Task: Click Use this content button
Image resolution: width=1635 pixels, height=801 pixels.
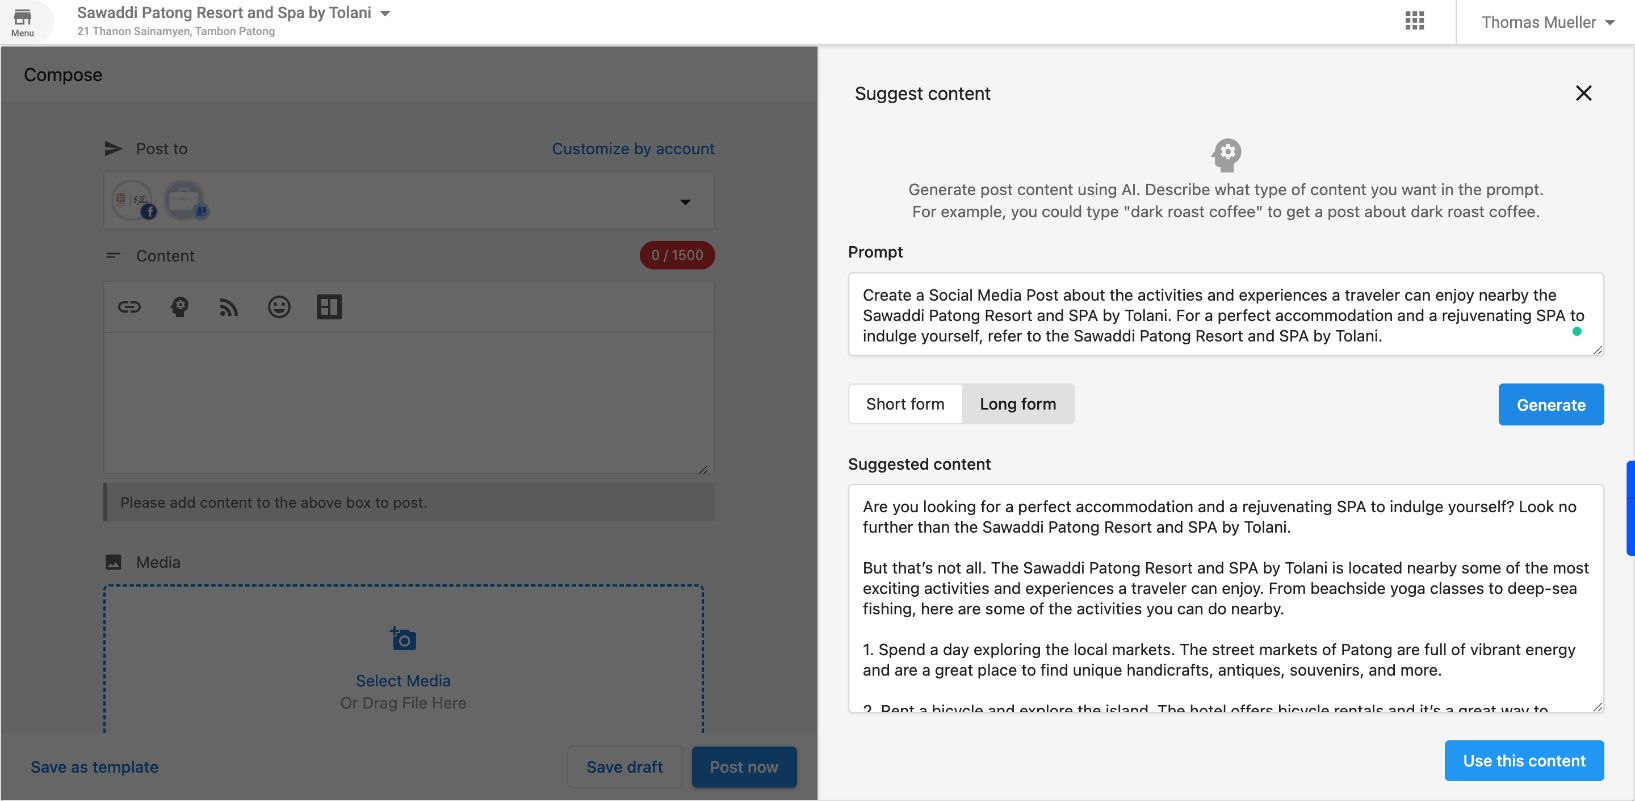Action: pos(1524,761)
